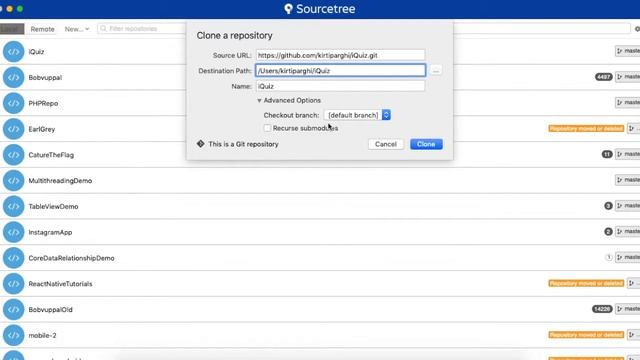Viewport: 640px width, 360px height.
Task: Click the PHPRepo repository icon
Action: point(13,103)
